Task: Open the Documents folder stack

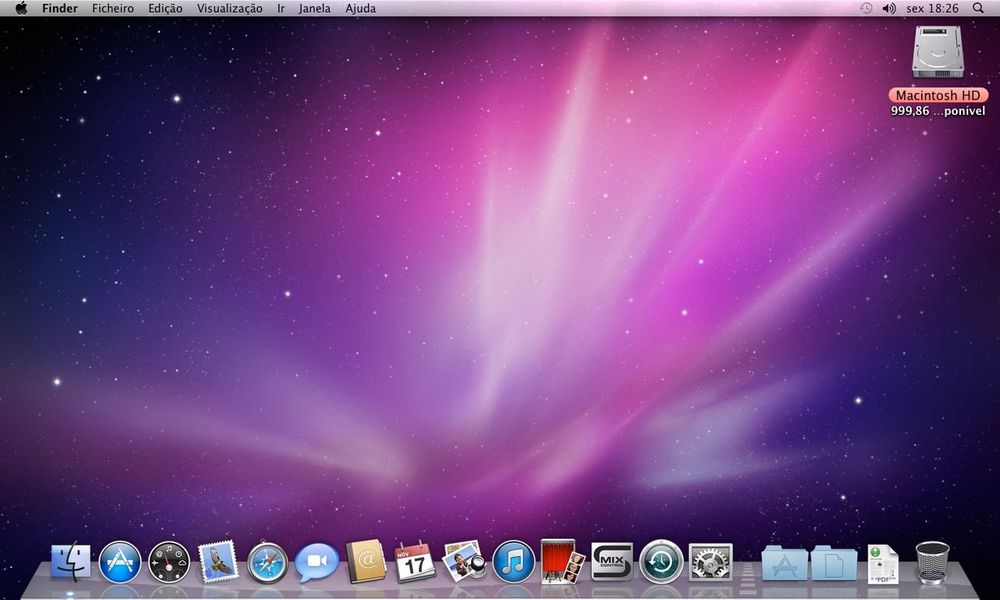Action: click(834, 563)
